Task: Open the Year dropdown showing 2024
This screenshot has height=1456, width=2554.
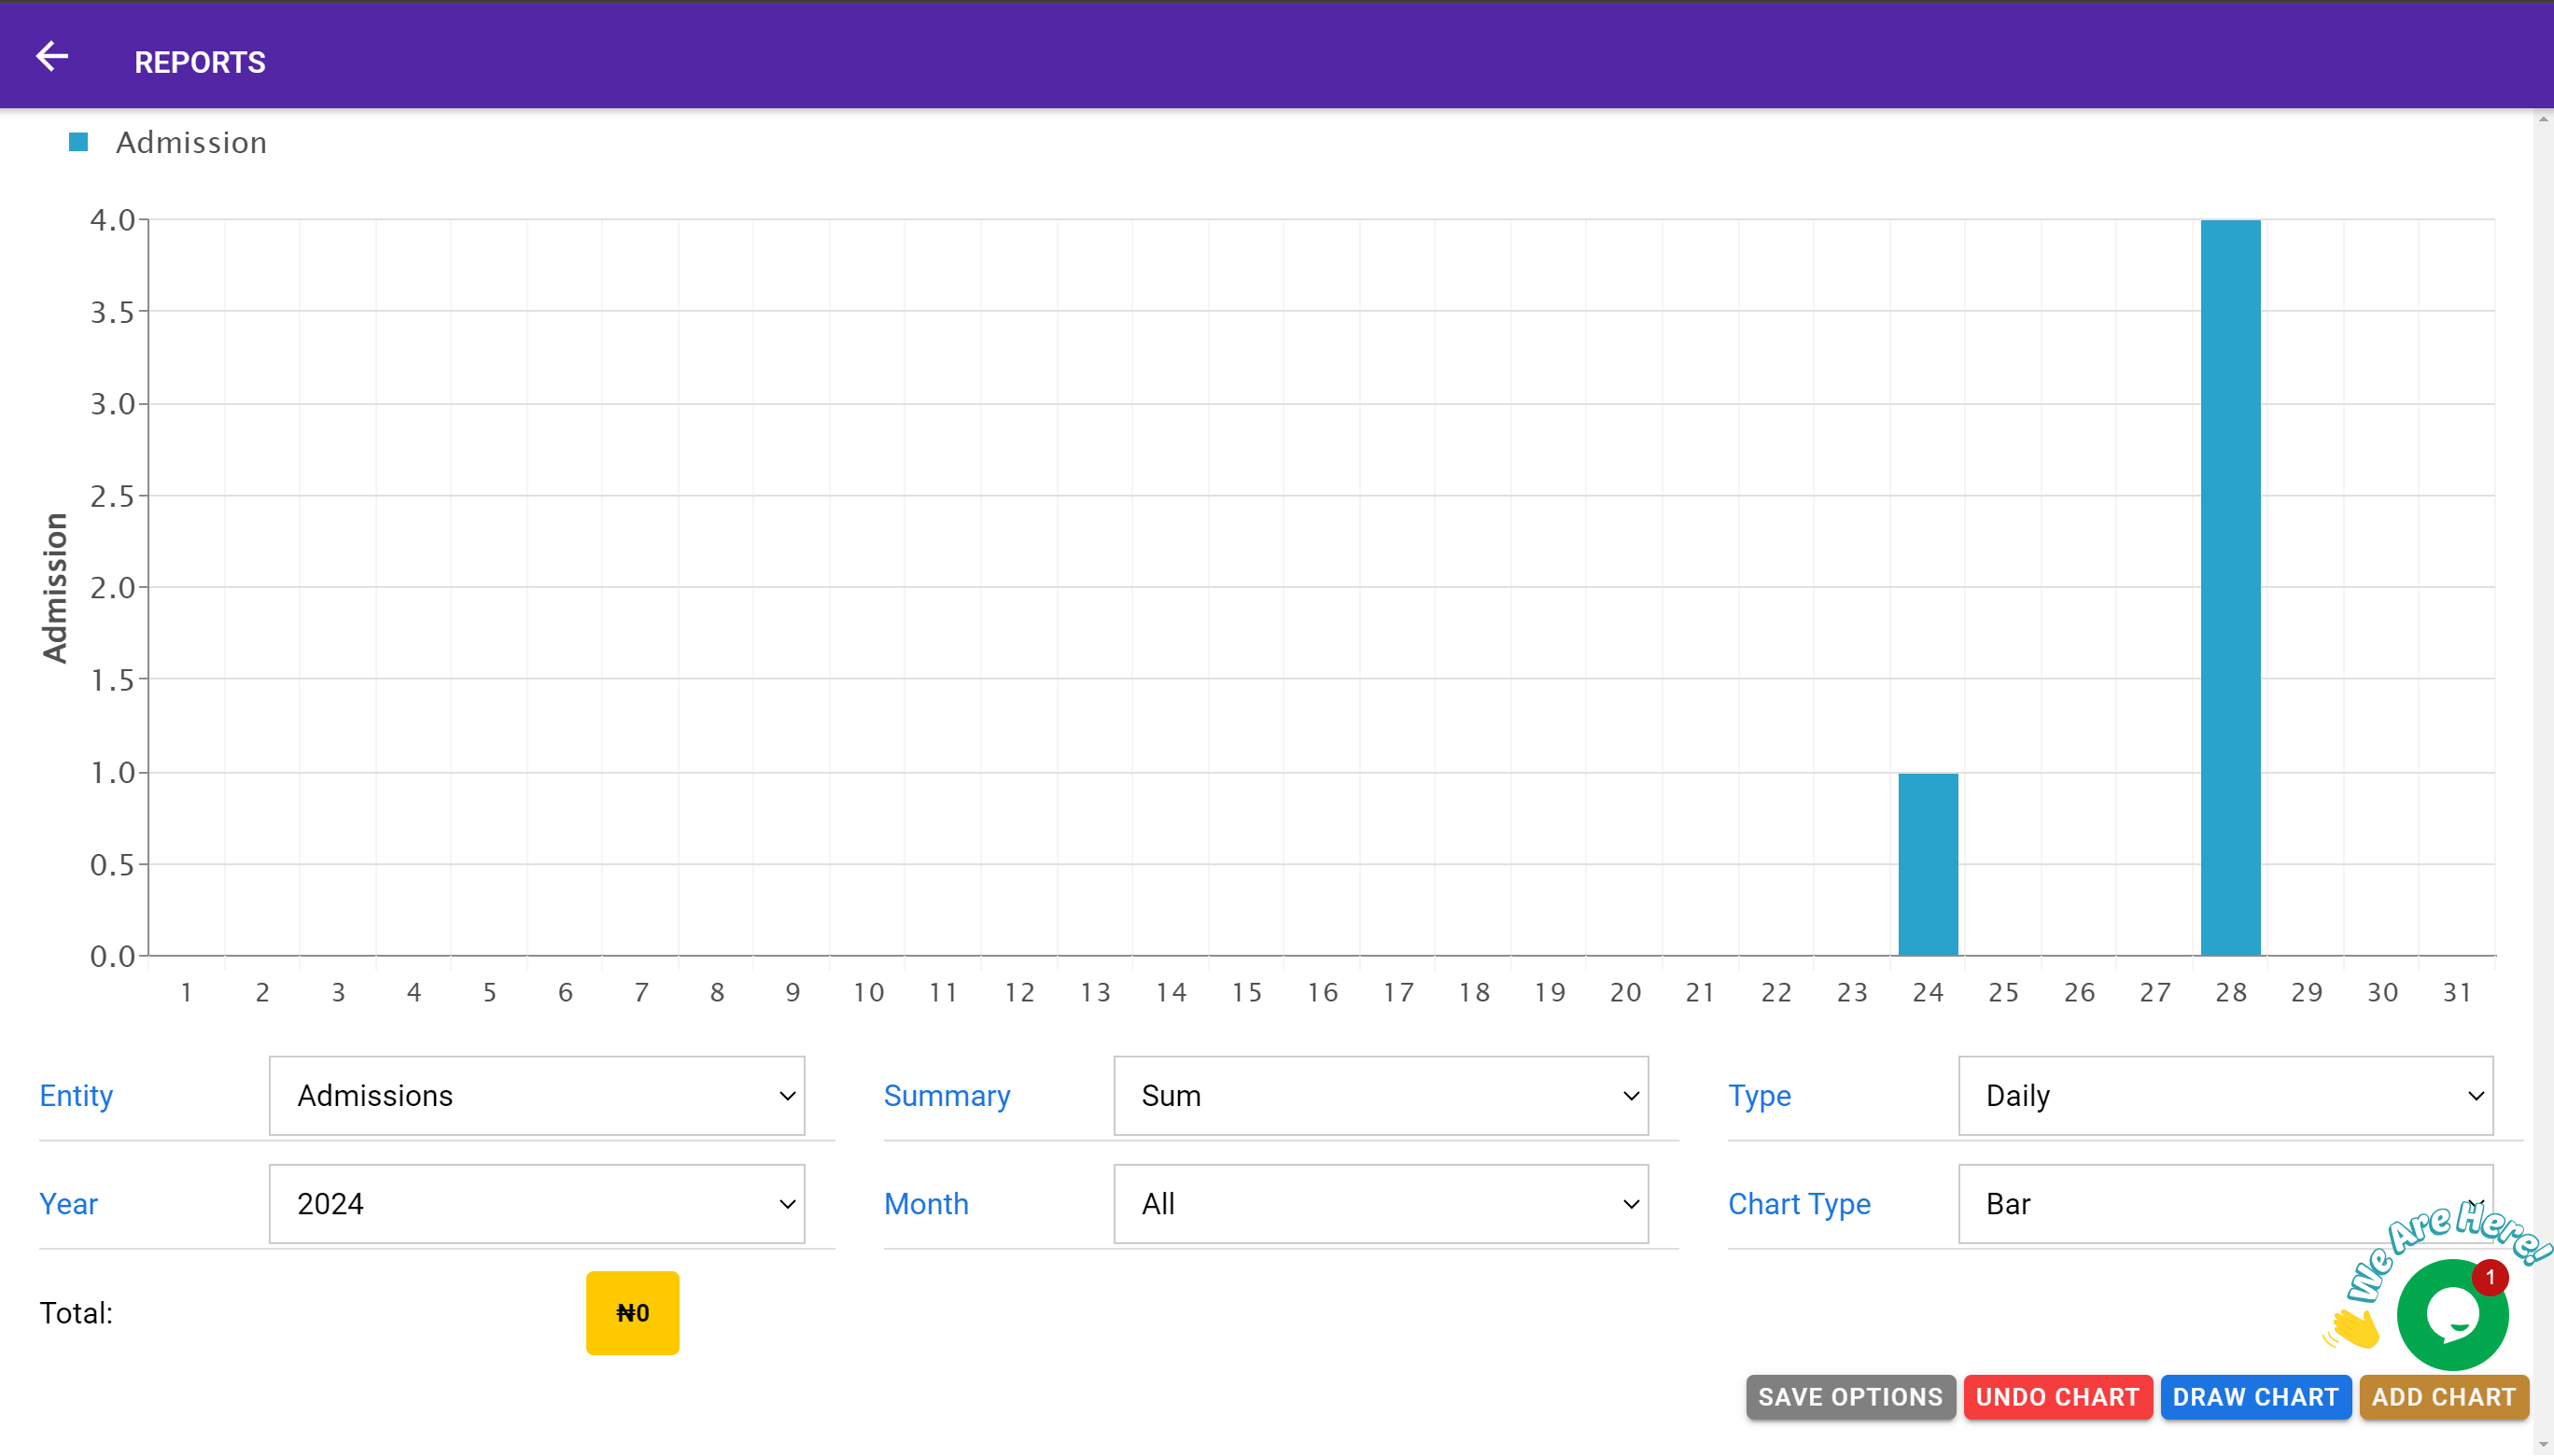Action: click(x=537, y=1204)
